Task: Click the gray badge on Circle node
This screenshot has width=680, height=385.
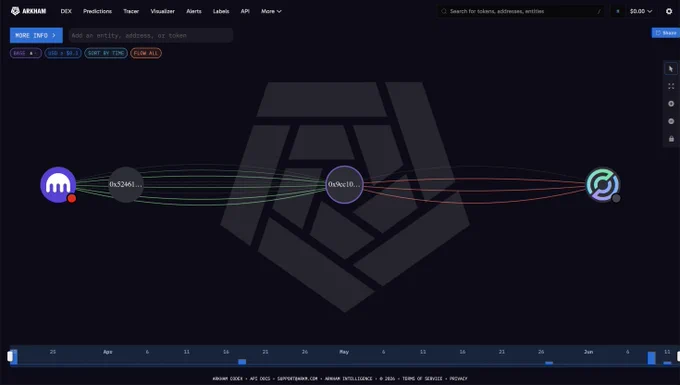Action: [616, 198]
